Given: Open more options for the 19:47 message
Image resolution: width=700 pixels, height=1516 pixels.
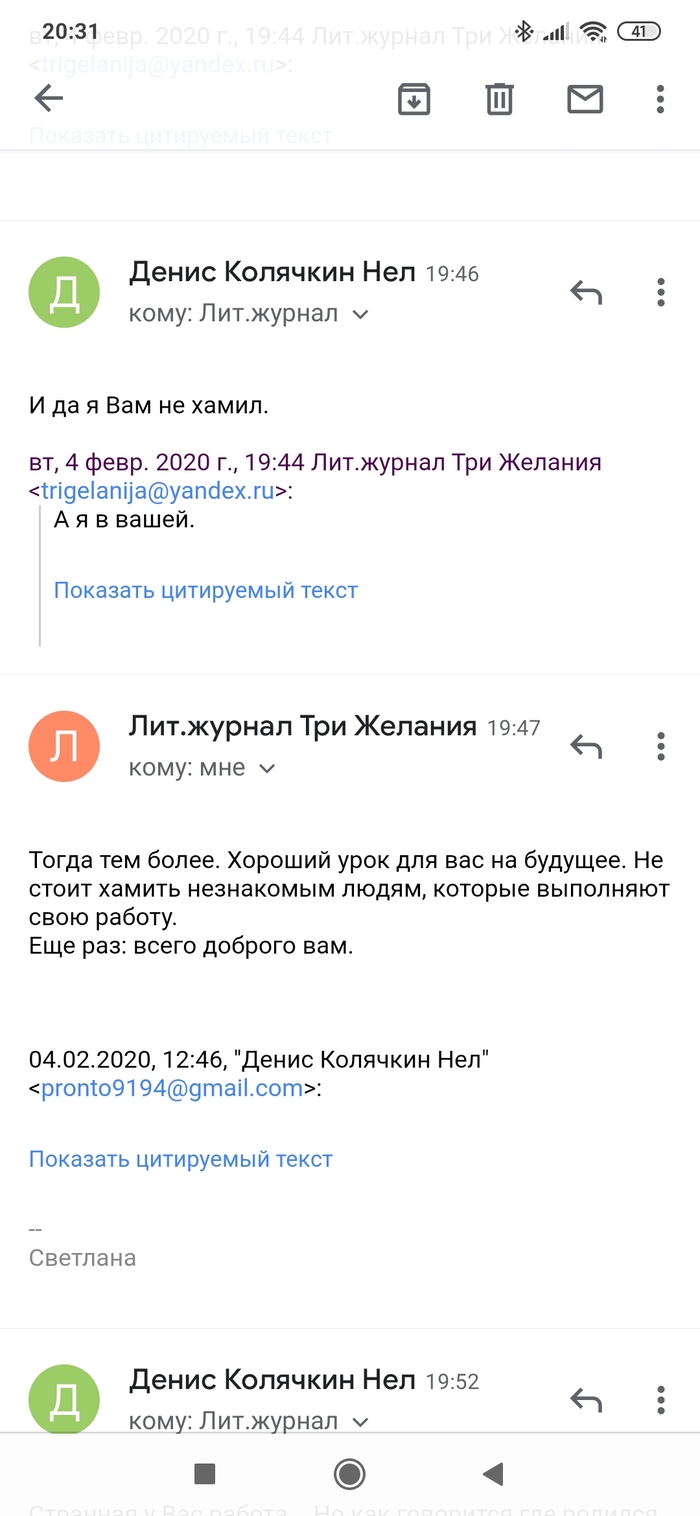Looking at the screenshot, I should click(660, 746).
